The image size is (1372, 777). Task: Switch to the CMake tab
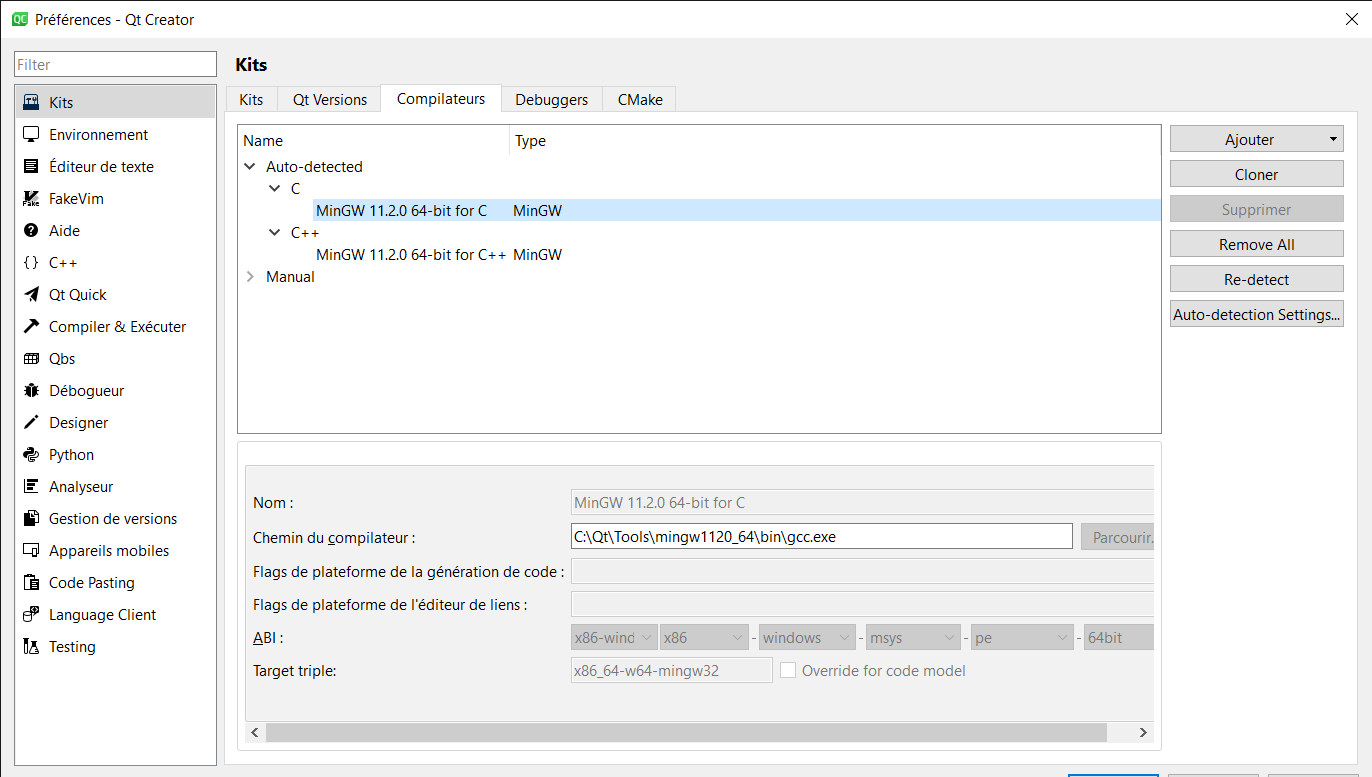[639, 99]
